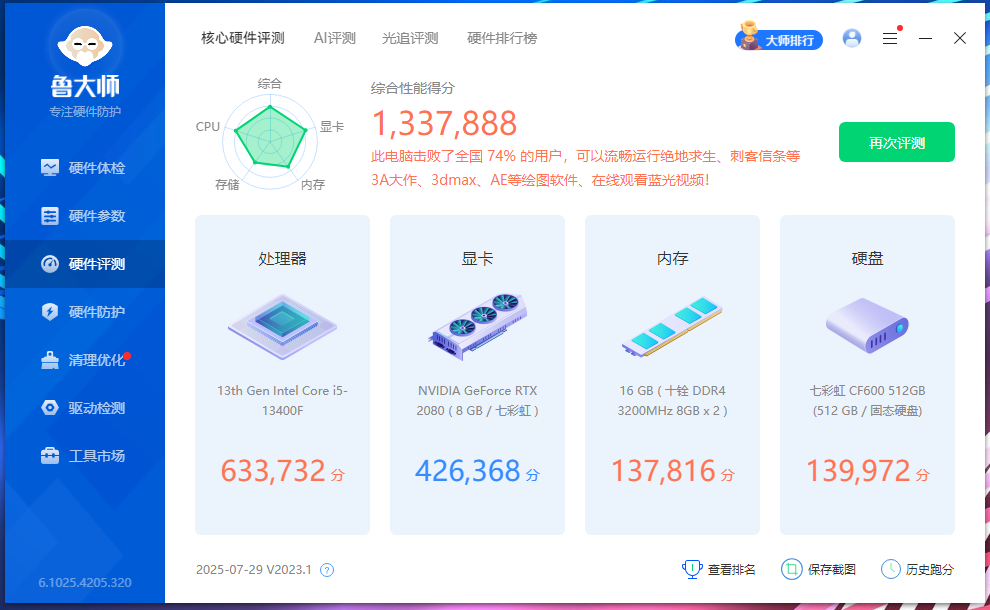Screen dimensions: 990x610
Task: Open 硬件体检 from the sidebar
Action: coord(85,167)
